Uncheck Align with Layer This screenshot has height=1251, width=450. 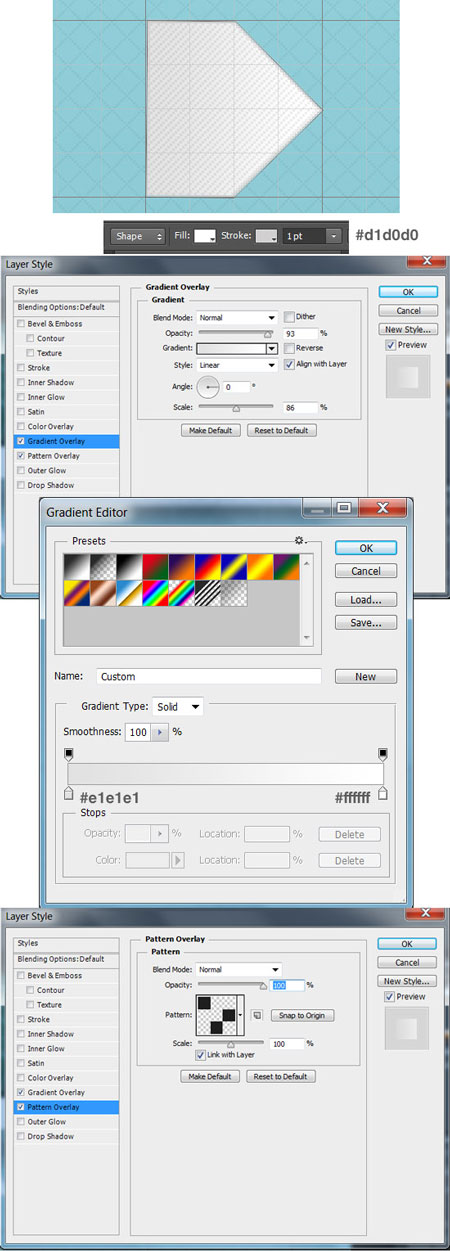(288, 364)
